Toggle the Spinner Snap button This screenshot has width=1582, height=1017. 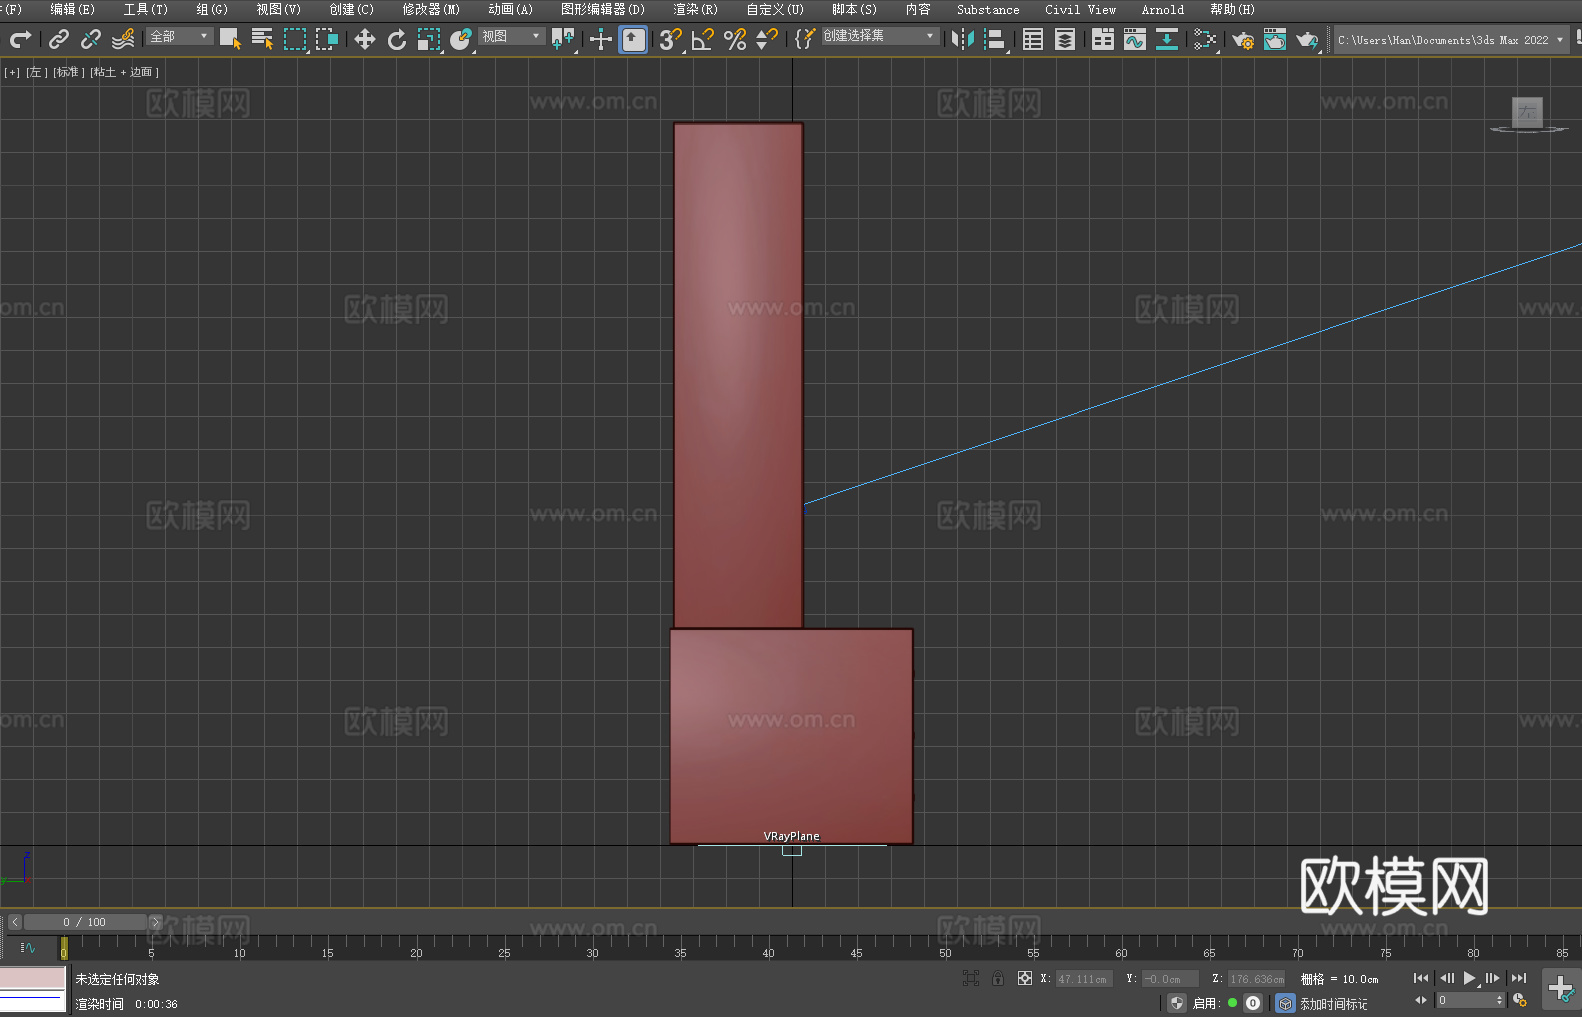[x=767, y=39]
